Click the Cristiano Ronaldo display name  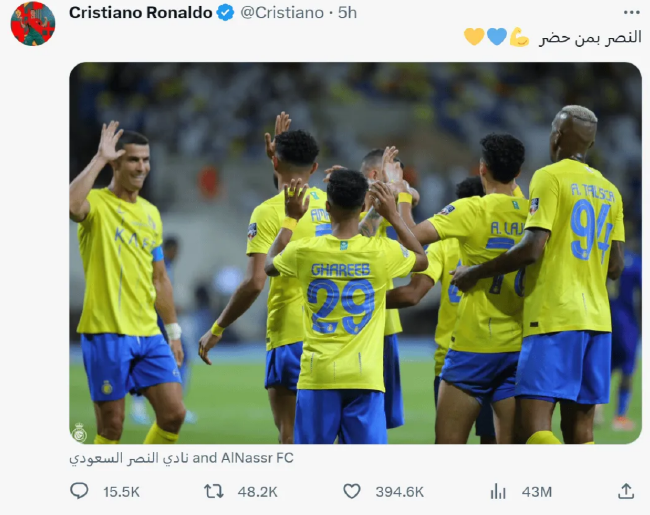pyautogui.click(x=141, y=13)
